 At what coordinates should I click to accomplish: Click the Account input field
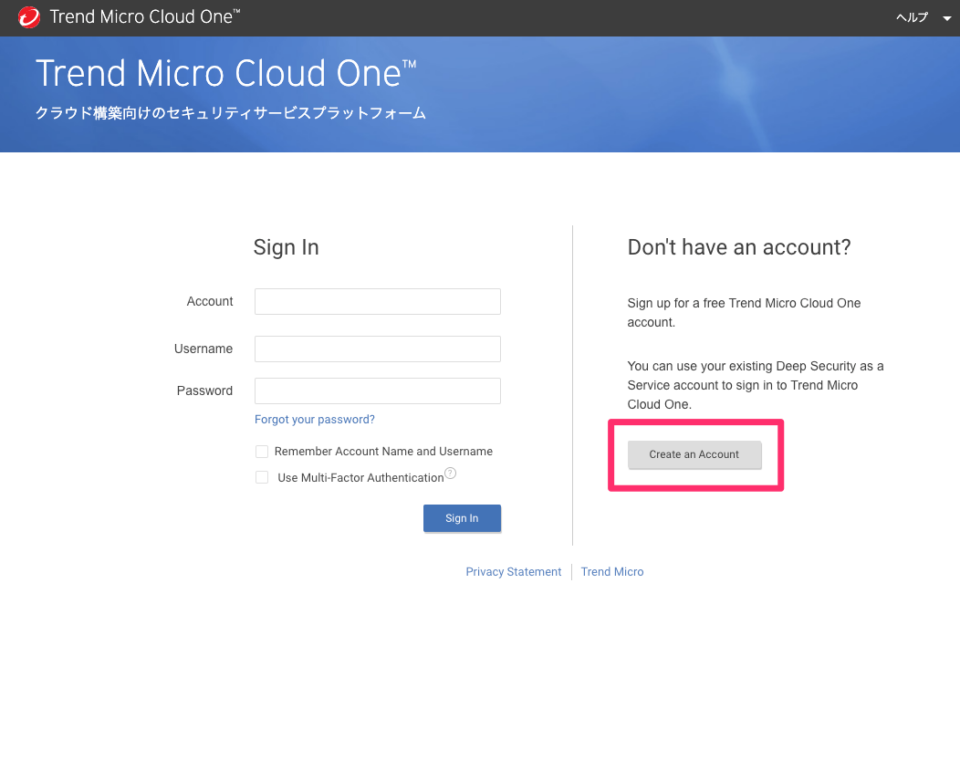[x=377, y=301]
